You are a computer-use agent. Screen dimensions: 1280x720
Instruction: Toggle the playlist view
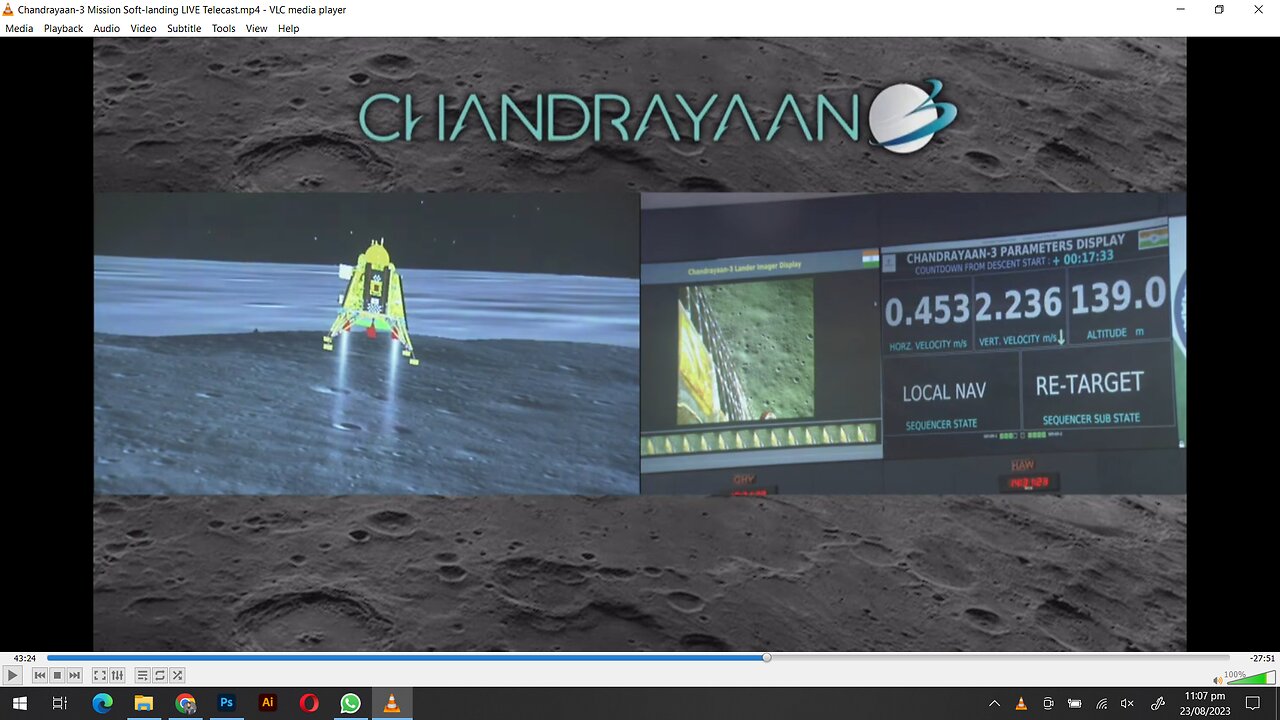[143, 675]
